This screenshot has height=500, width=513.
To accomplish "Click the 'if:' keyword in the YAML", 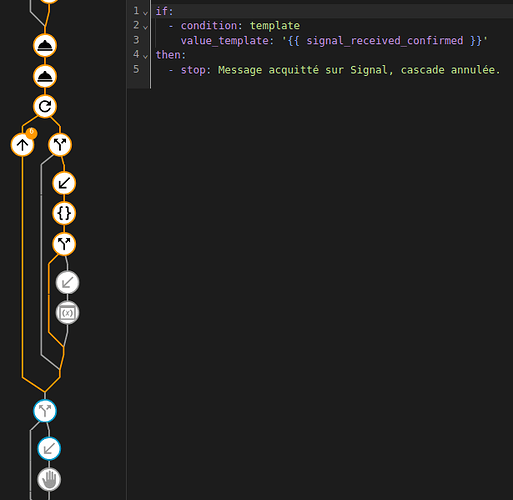I will (x=164, y=11).
